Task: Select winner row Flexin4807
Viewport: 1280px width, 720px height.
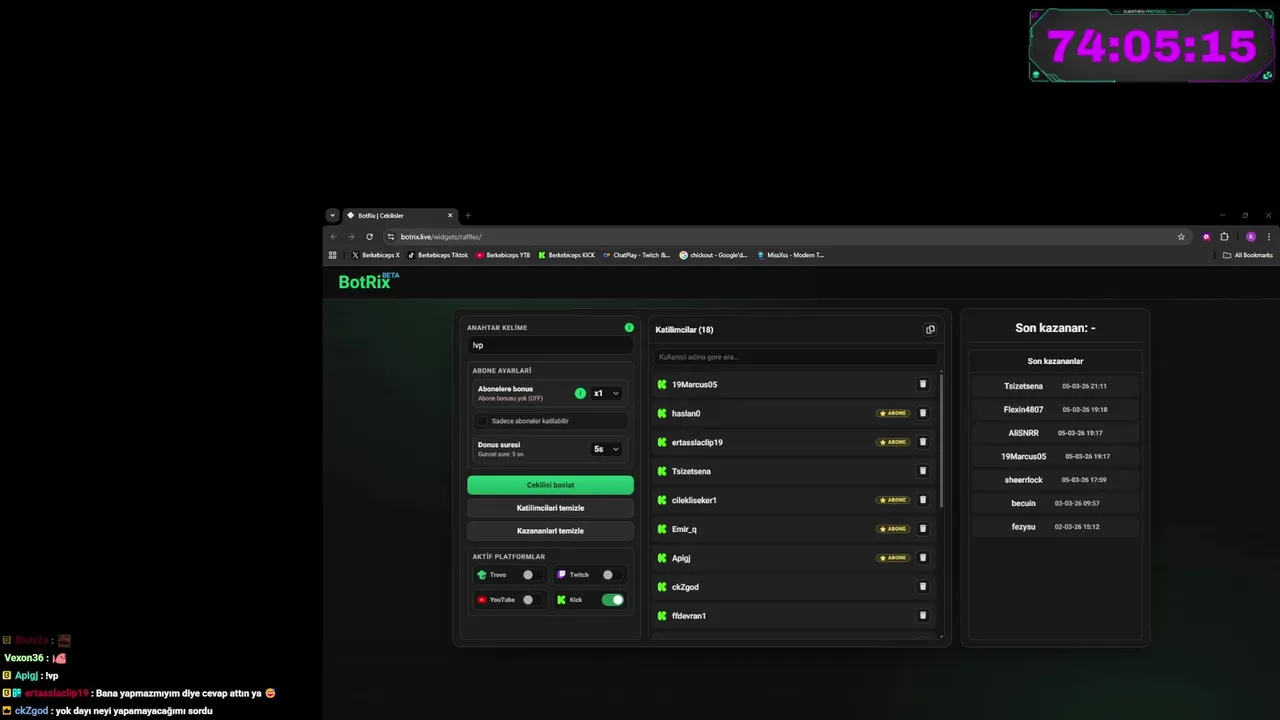Action: [x=1055, y=409]
